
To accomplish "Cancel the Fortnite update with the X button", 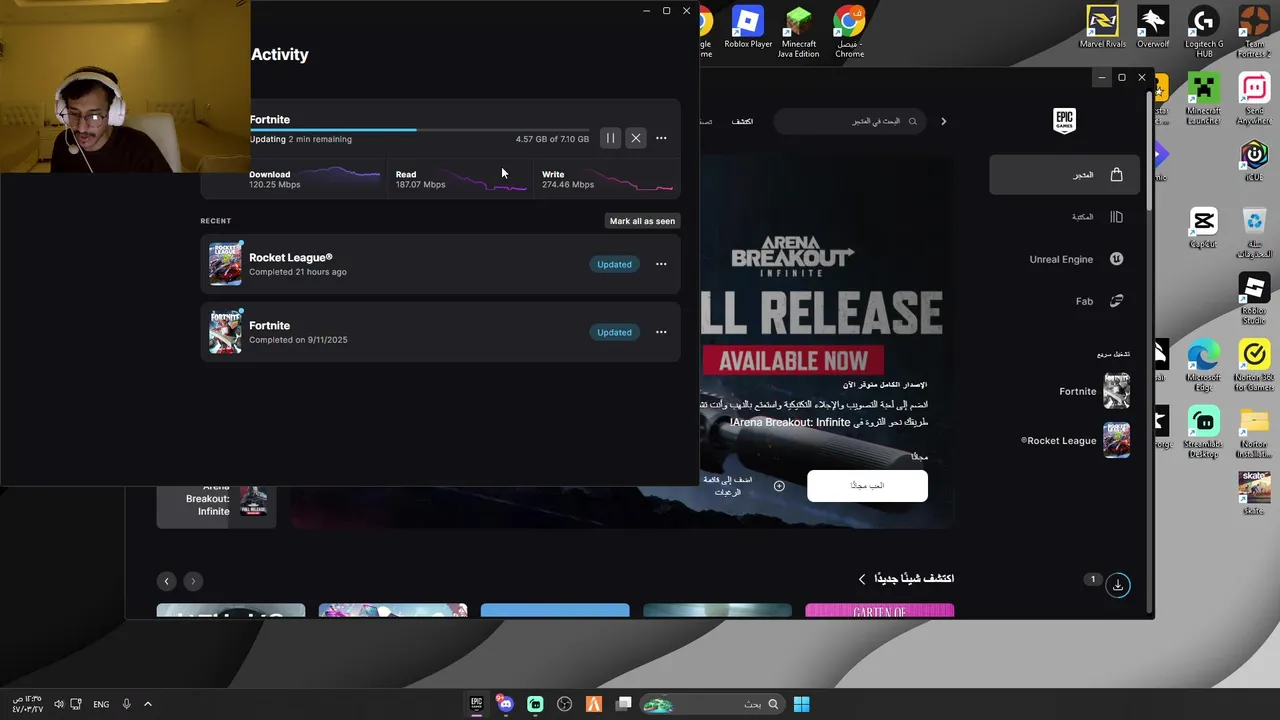I will tap(636, 138).
